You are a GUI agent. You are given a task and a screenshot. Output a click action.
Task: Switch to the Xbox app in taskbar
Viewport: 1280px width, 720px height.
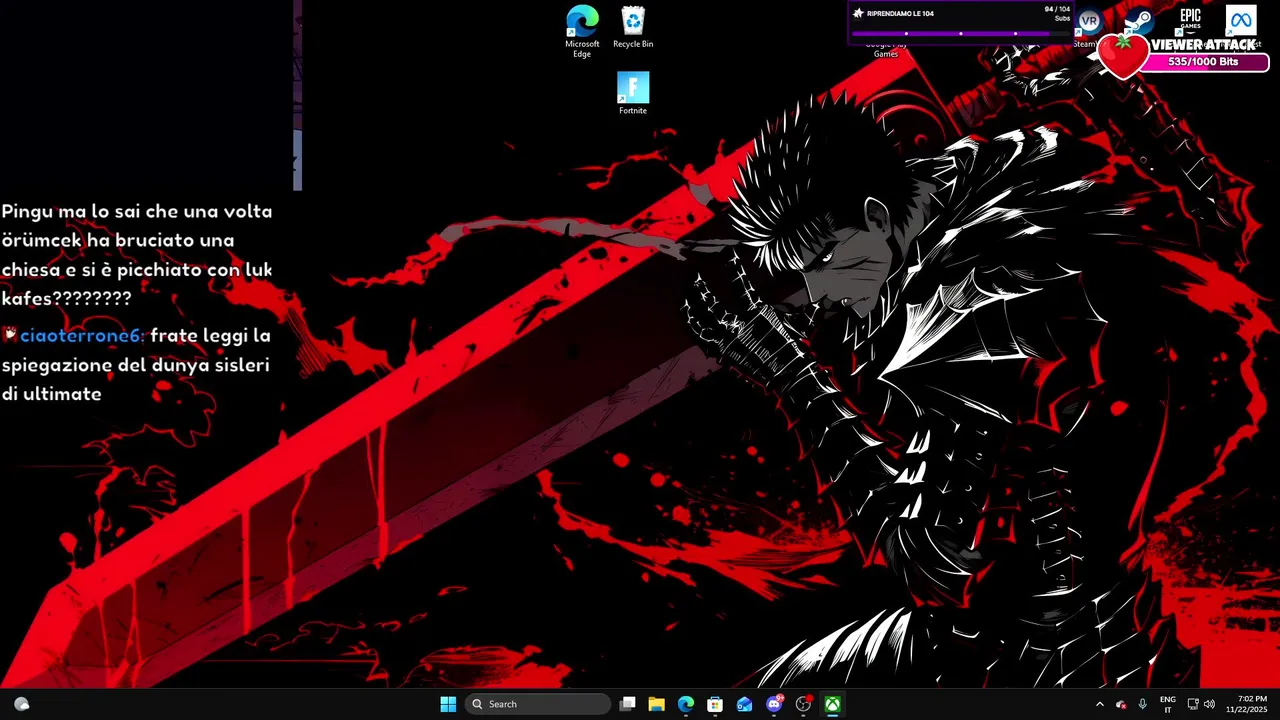tap(832, 704)
